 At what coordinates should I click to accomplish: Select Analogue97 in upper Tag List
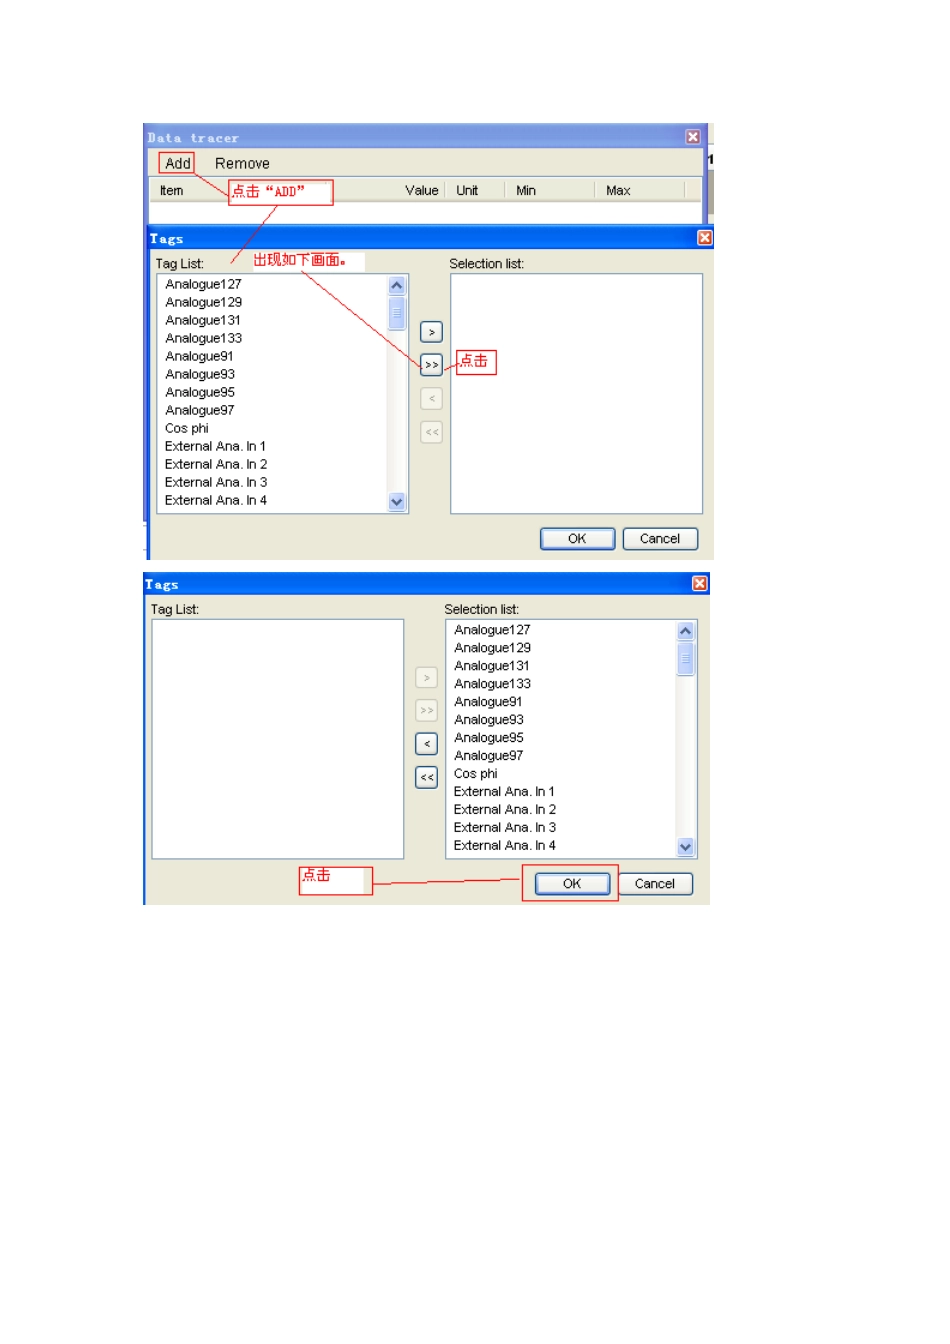tap(200, 410)
